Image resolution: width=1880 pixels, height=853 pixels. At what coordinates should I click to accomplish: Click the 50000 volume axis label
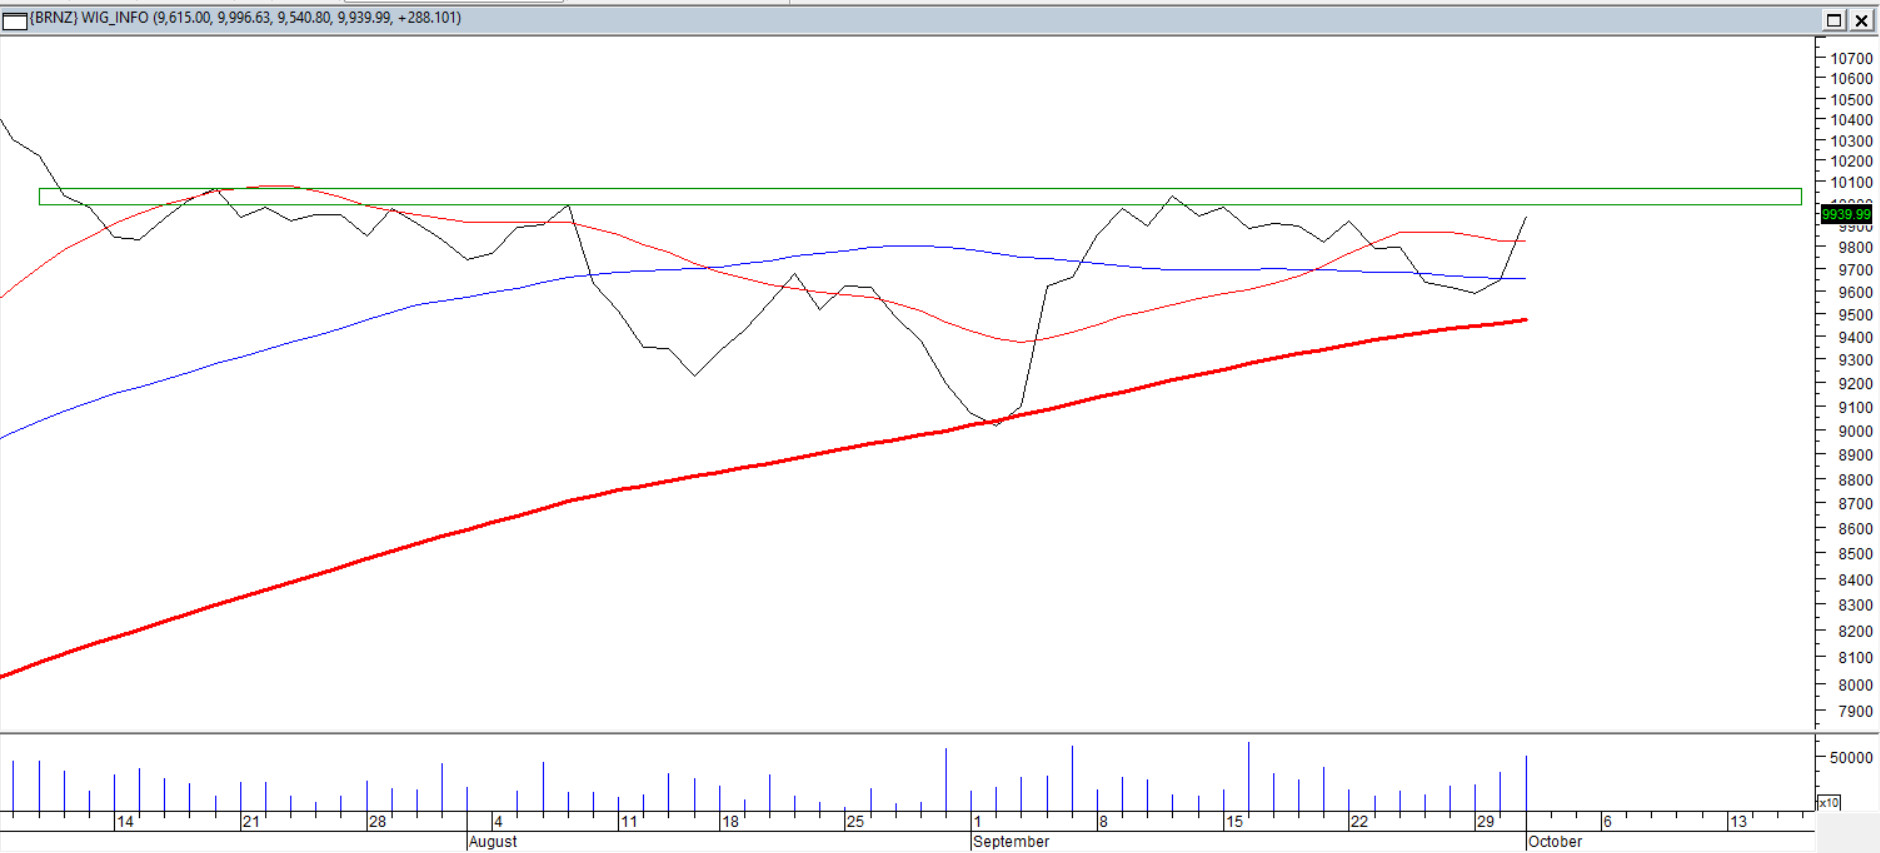[1851, 758]
